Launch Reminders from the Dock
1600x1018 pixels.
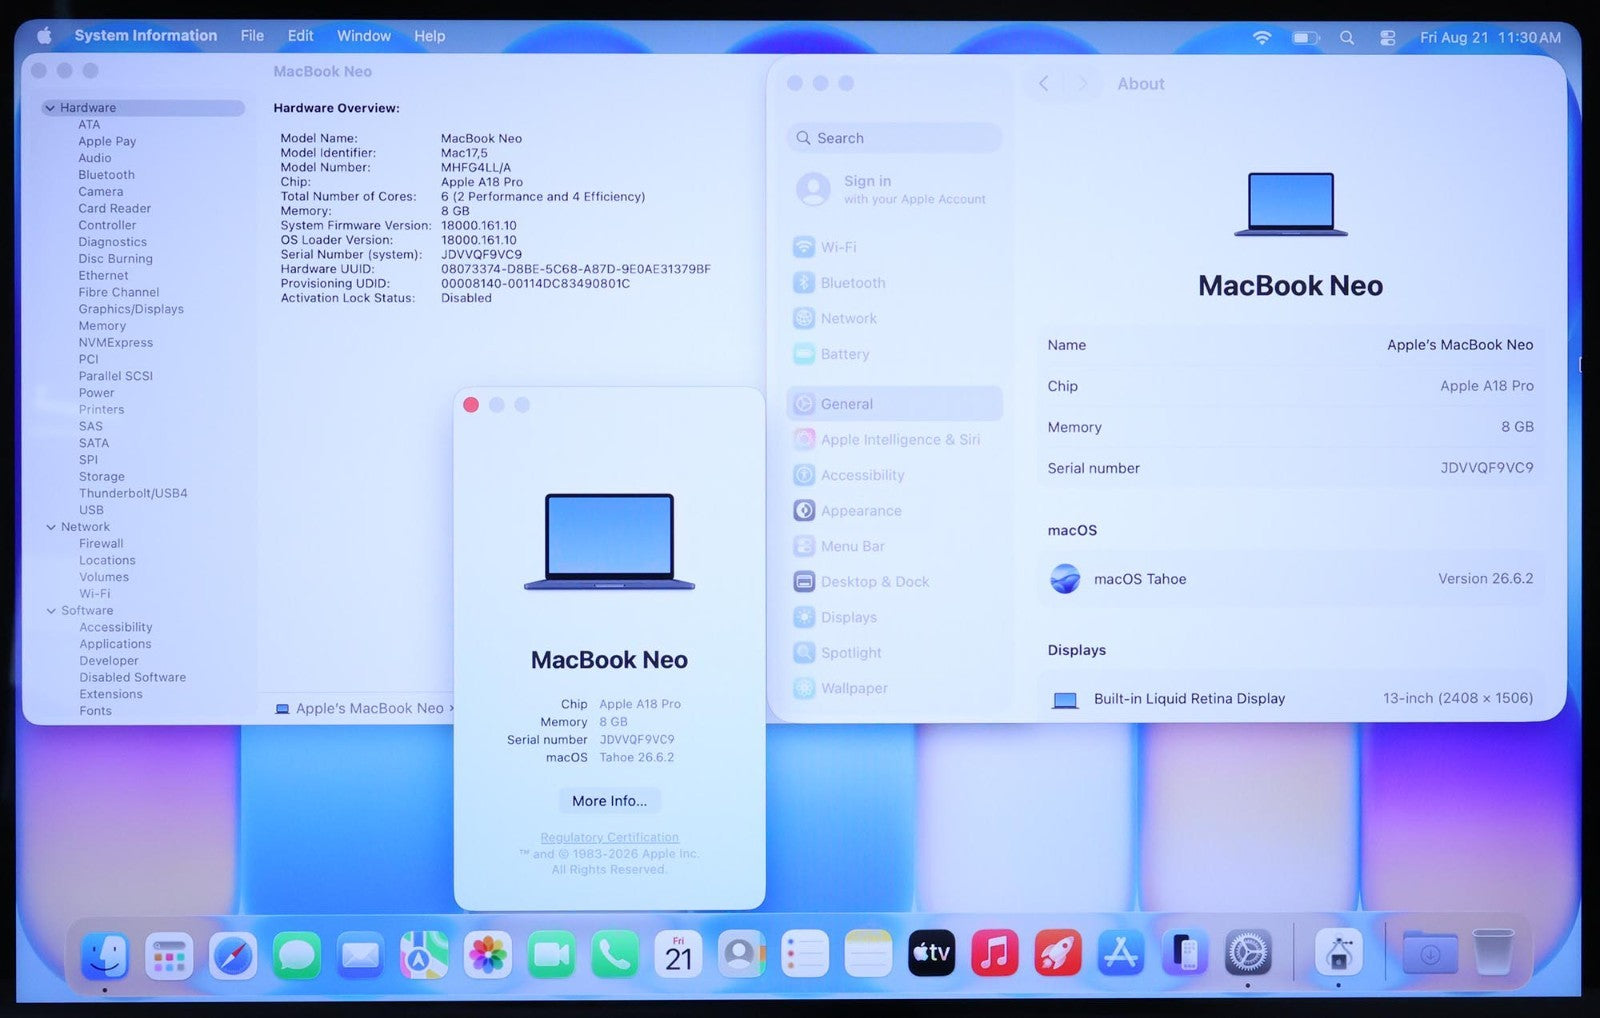805,955
